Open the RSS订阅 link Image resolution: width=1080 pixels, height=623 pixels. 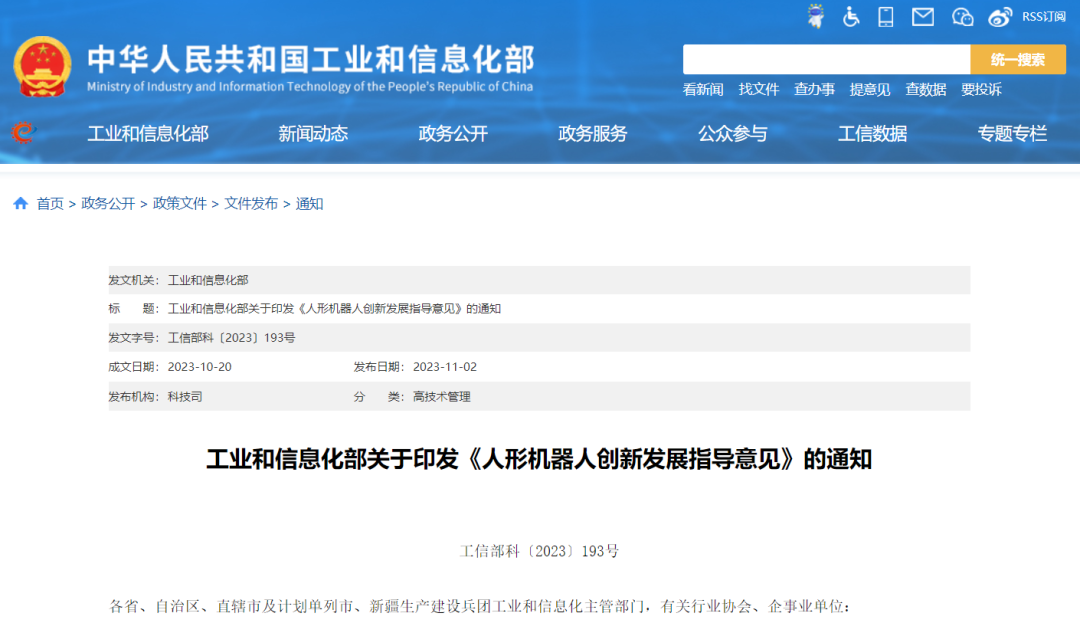(x=1044, y=16)
